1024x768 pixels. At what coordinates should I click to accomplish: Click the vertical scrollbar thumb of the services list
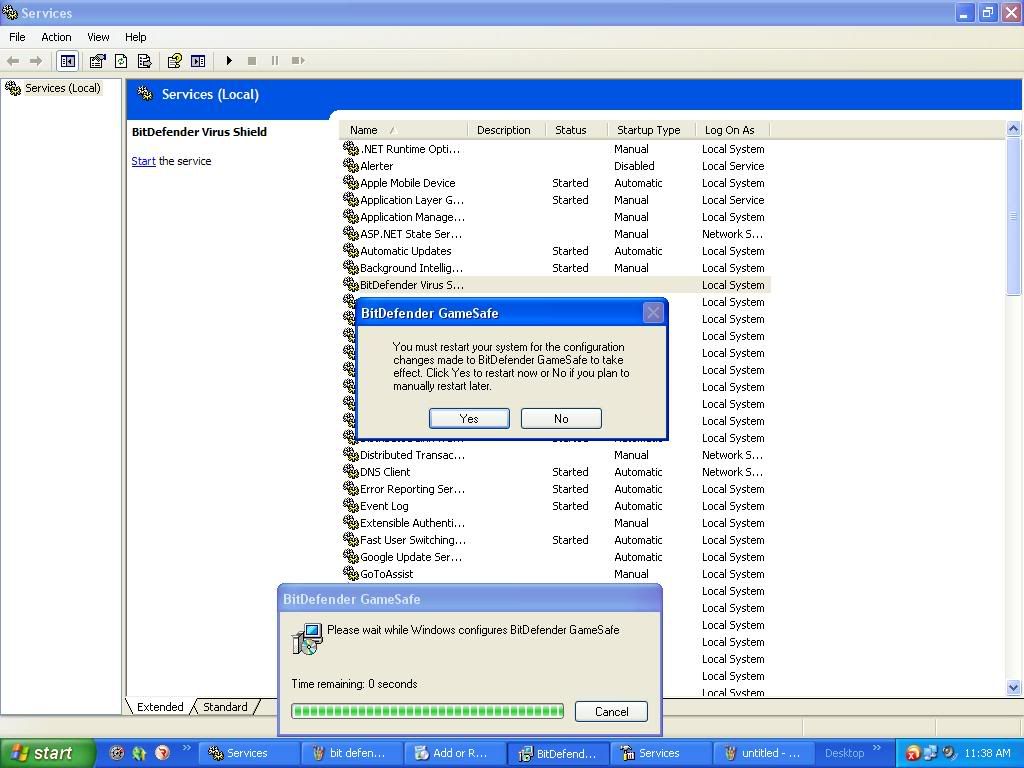1013,216
